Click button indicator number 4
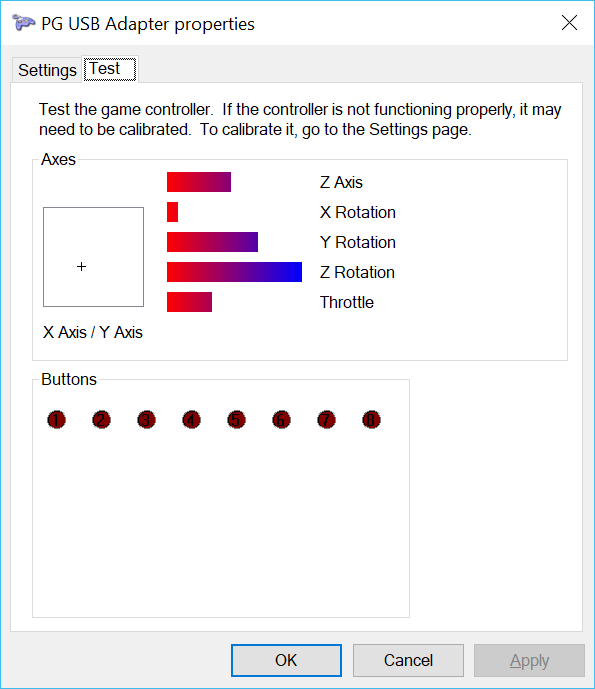This screenshot has width=595, height=689. 191,420
